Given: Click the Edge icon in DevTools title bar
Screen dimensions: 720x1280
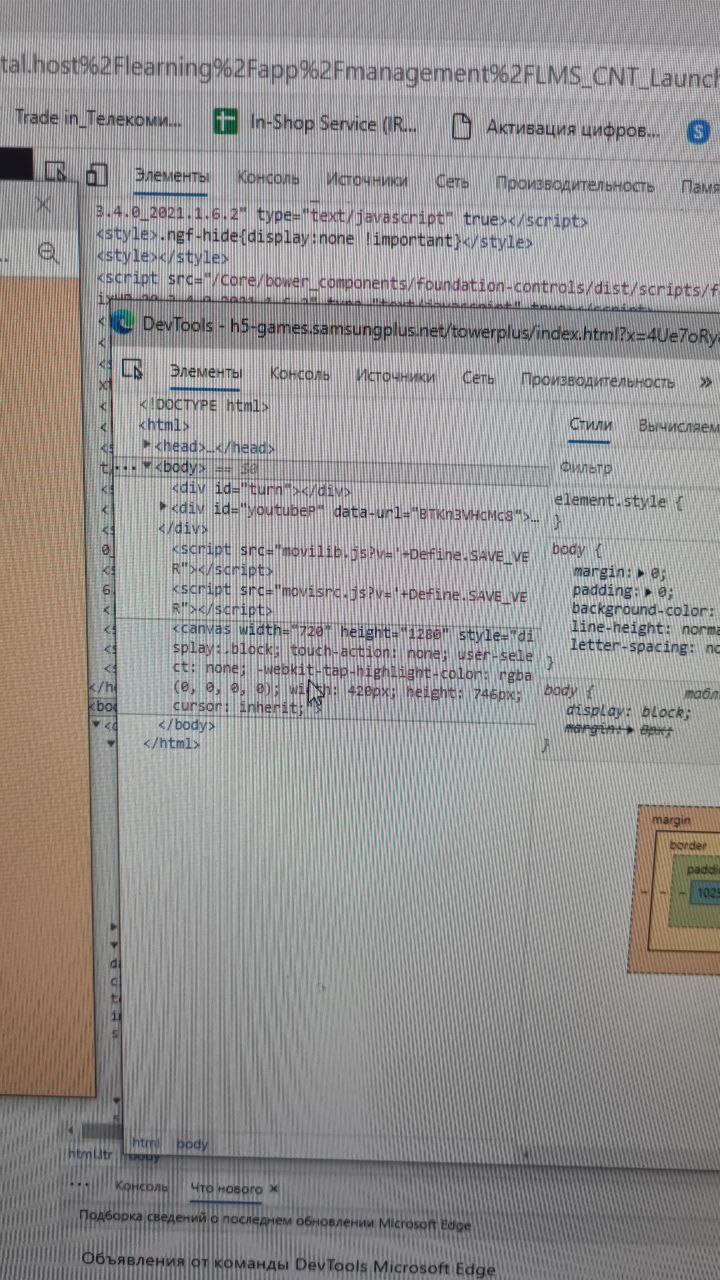Looking at the screenshot, I should pyautogui.click(x=123, y=322).
